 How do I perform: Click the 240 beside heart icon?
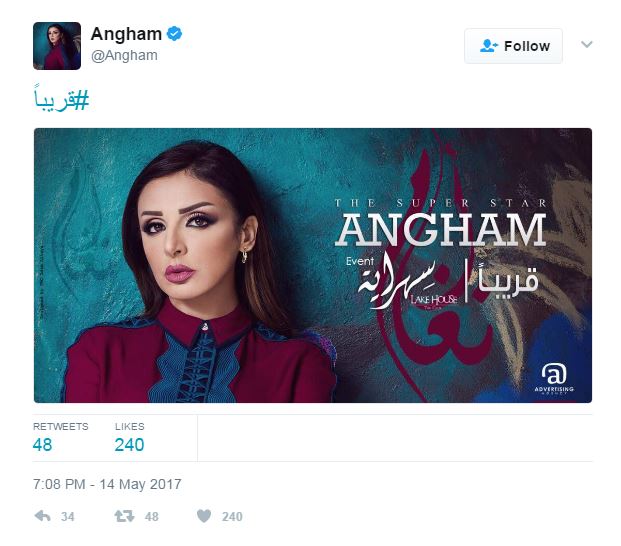[232, 517]
